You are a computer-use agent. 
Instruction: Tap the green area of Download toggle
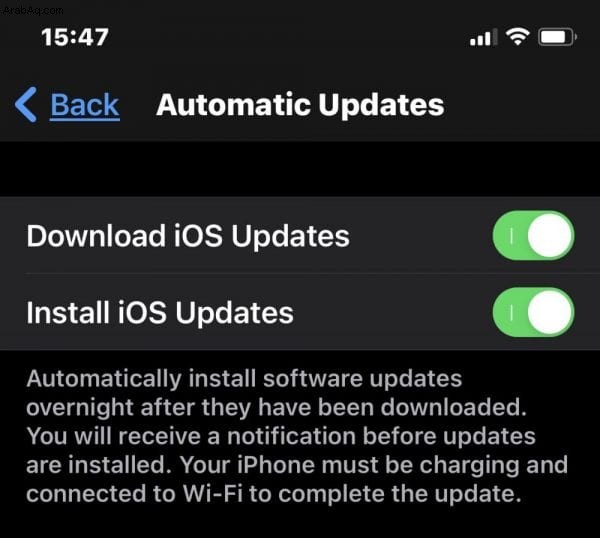tap(510, 235)
